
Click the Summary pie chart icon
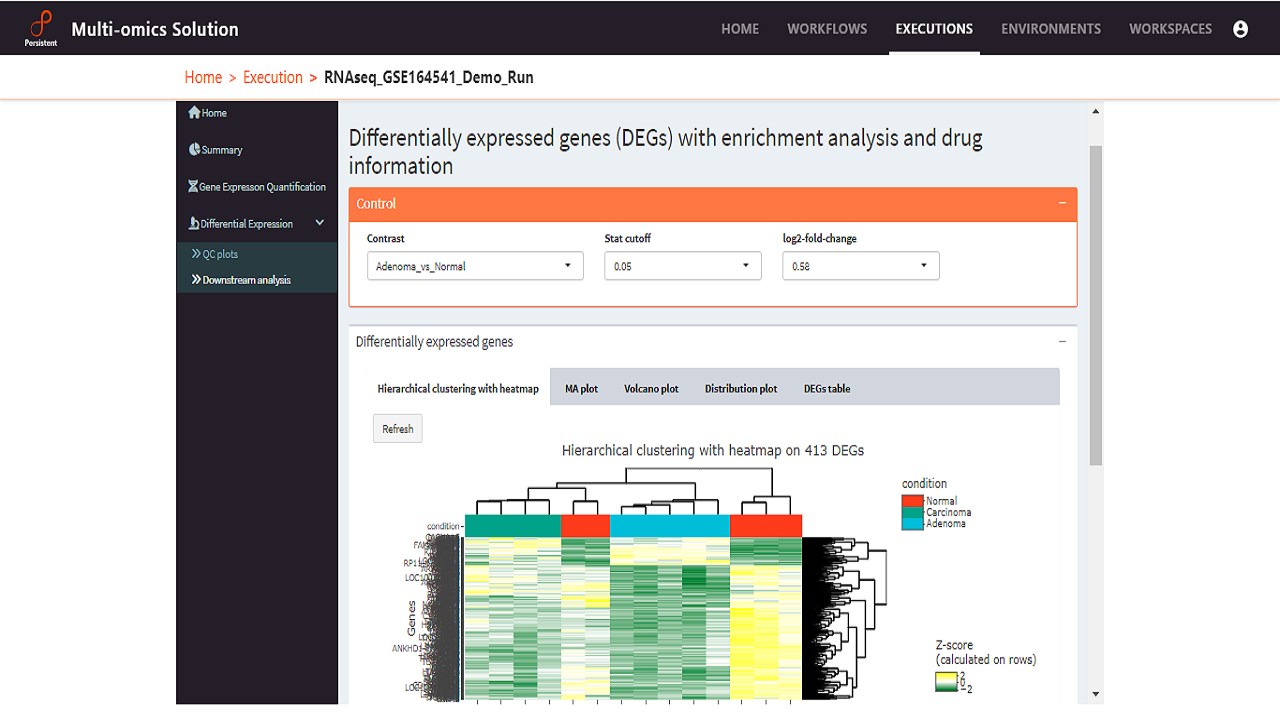tap(194, 150)
